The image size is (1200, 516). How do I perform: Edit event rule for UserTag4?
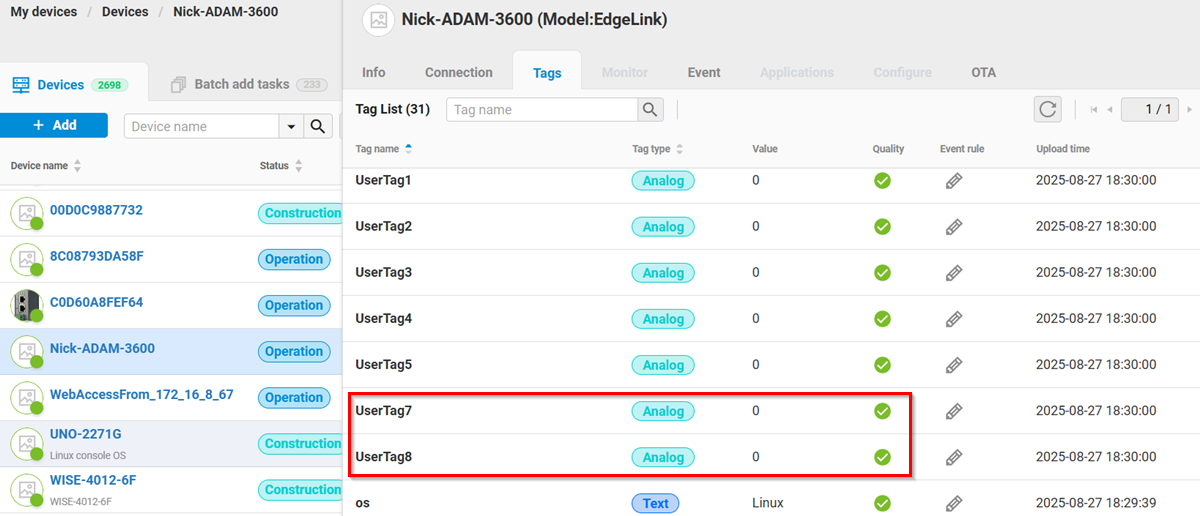pos(954,319)
